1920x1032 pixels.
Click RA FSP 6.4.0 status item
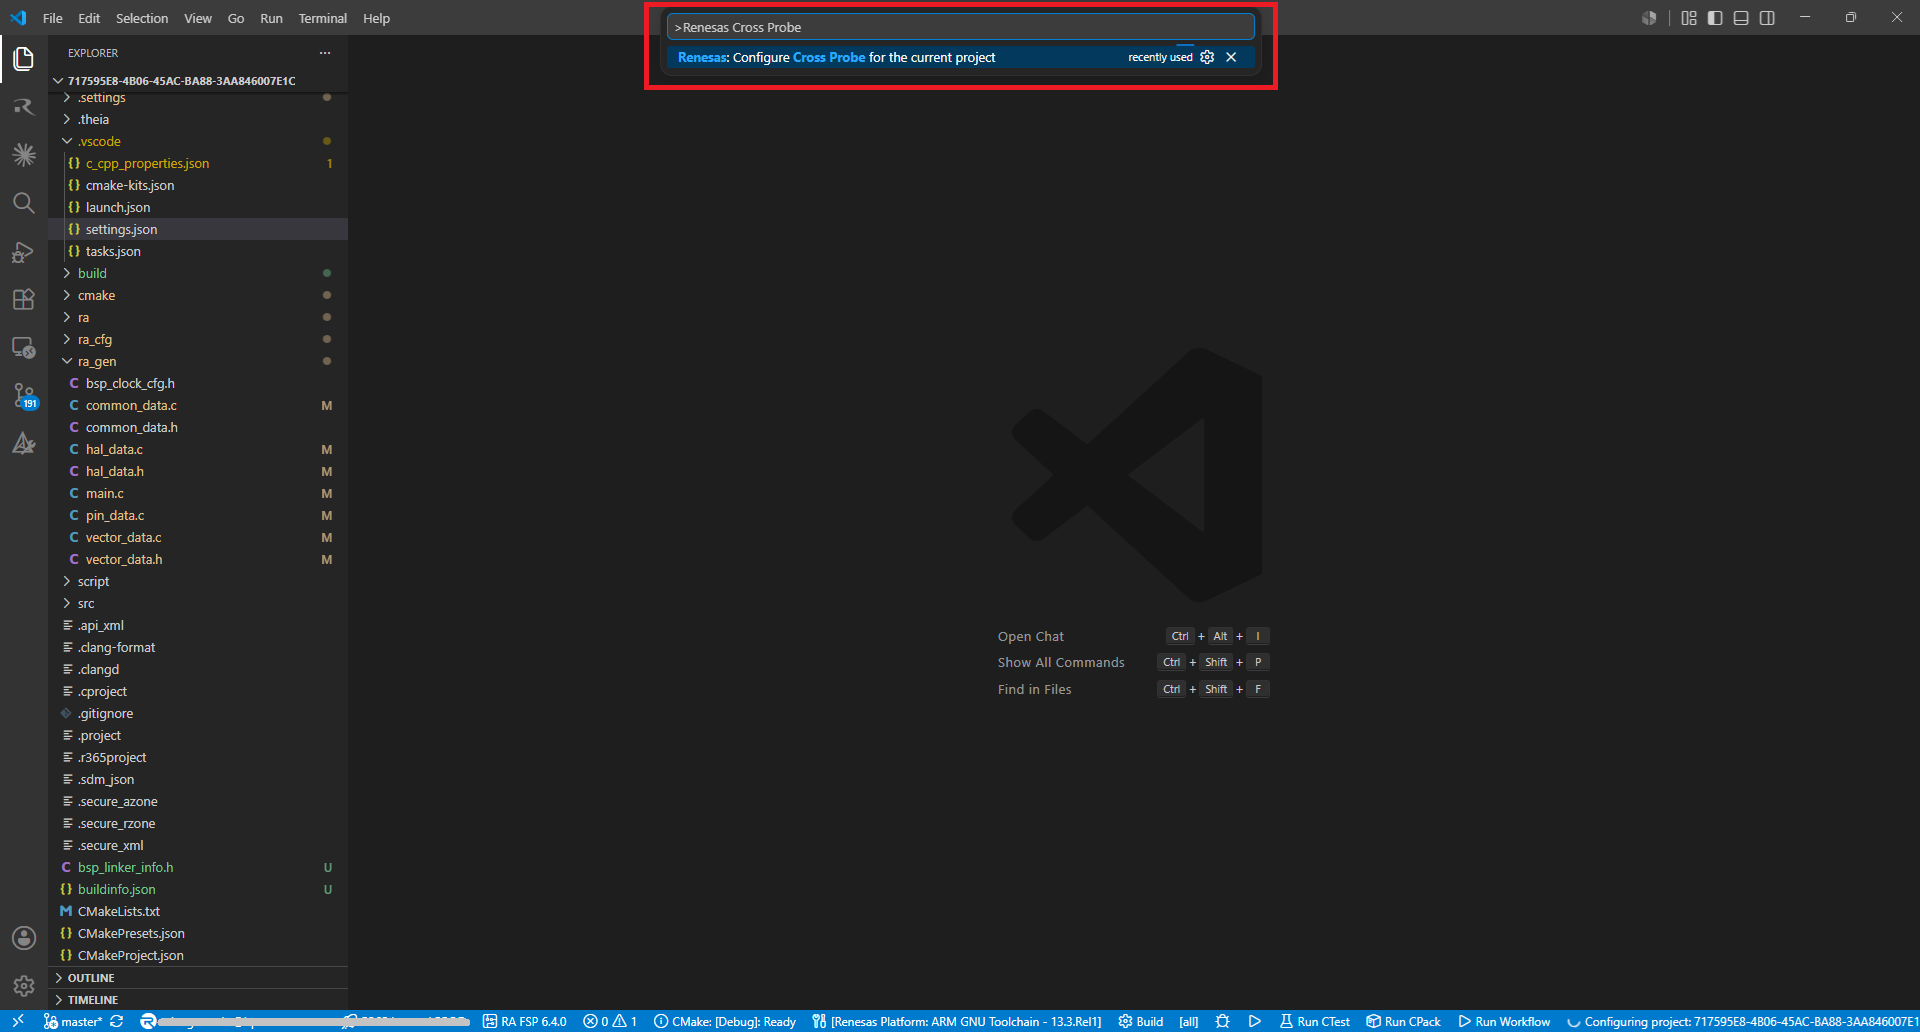(525, 1021)
